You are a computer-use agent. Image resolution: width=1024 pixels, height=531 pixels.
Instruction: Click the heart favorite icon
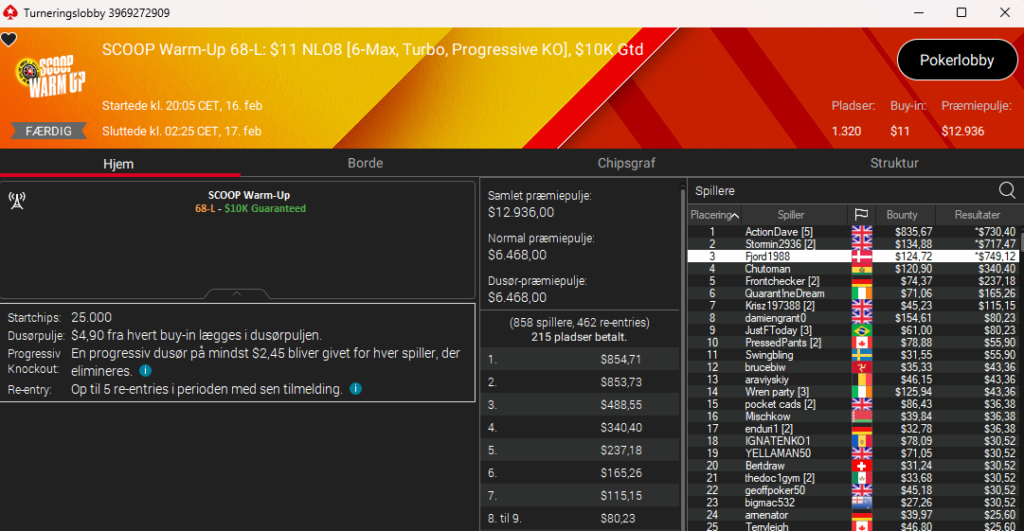click(x=9, y=40)
